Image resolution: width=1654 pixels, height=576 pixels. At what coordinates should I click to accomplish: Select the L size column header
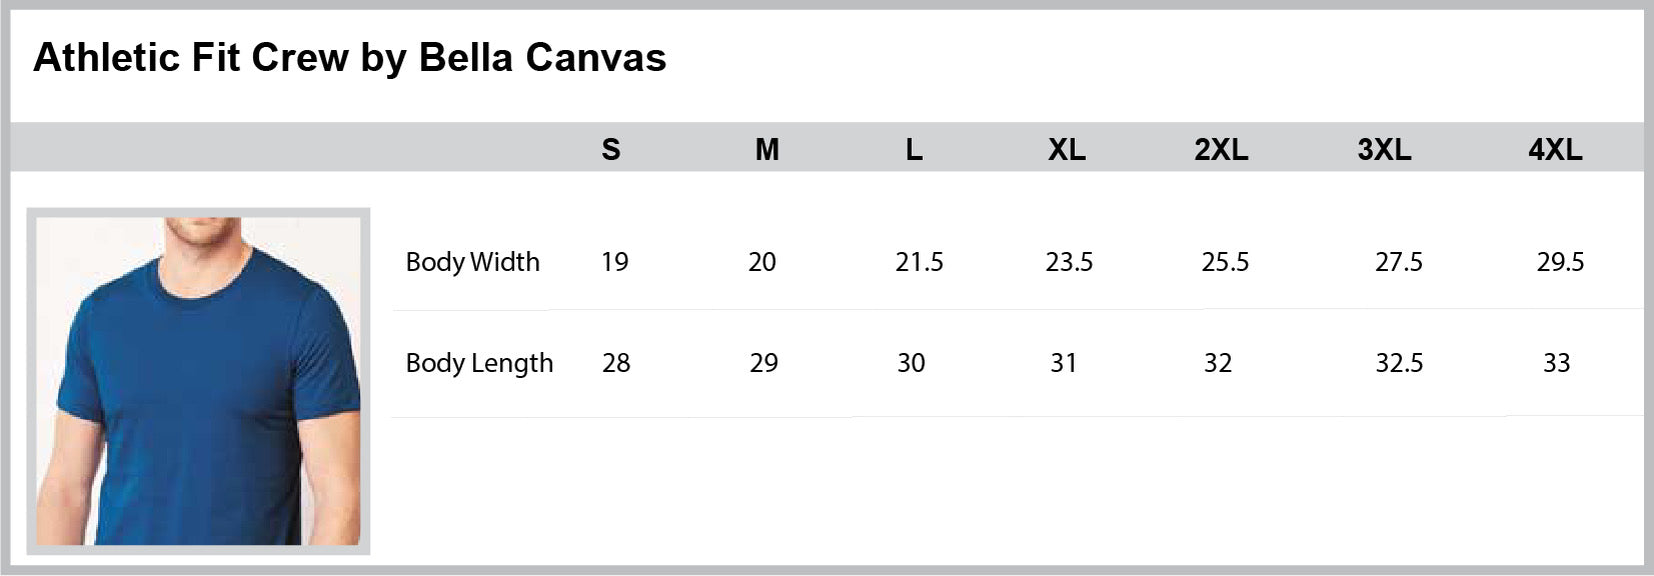(x=914, y=150)
